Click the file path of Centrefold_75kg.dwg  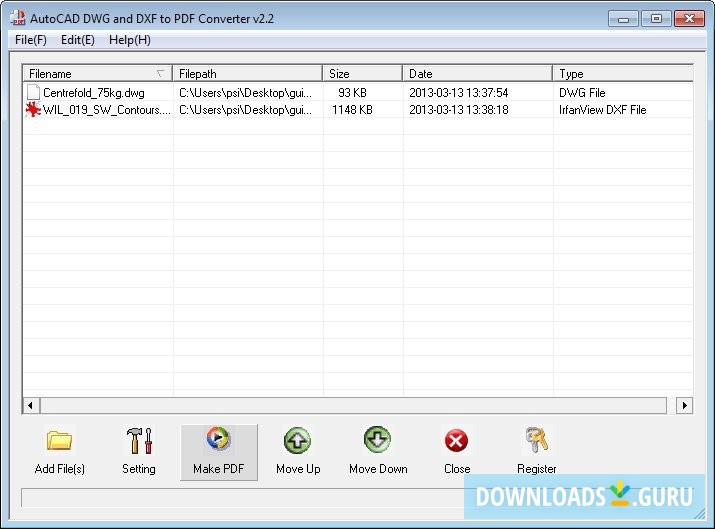pyautogui.click(x=245, y=93)
